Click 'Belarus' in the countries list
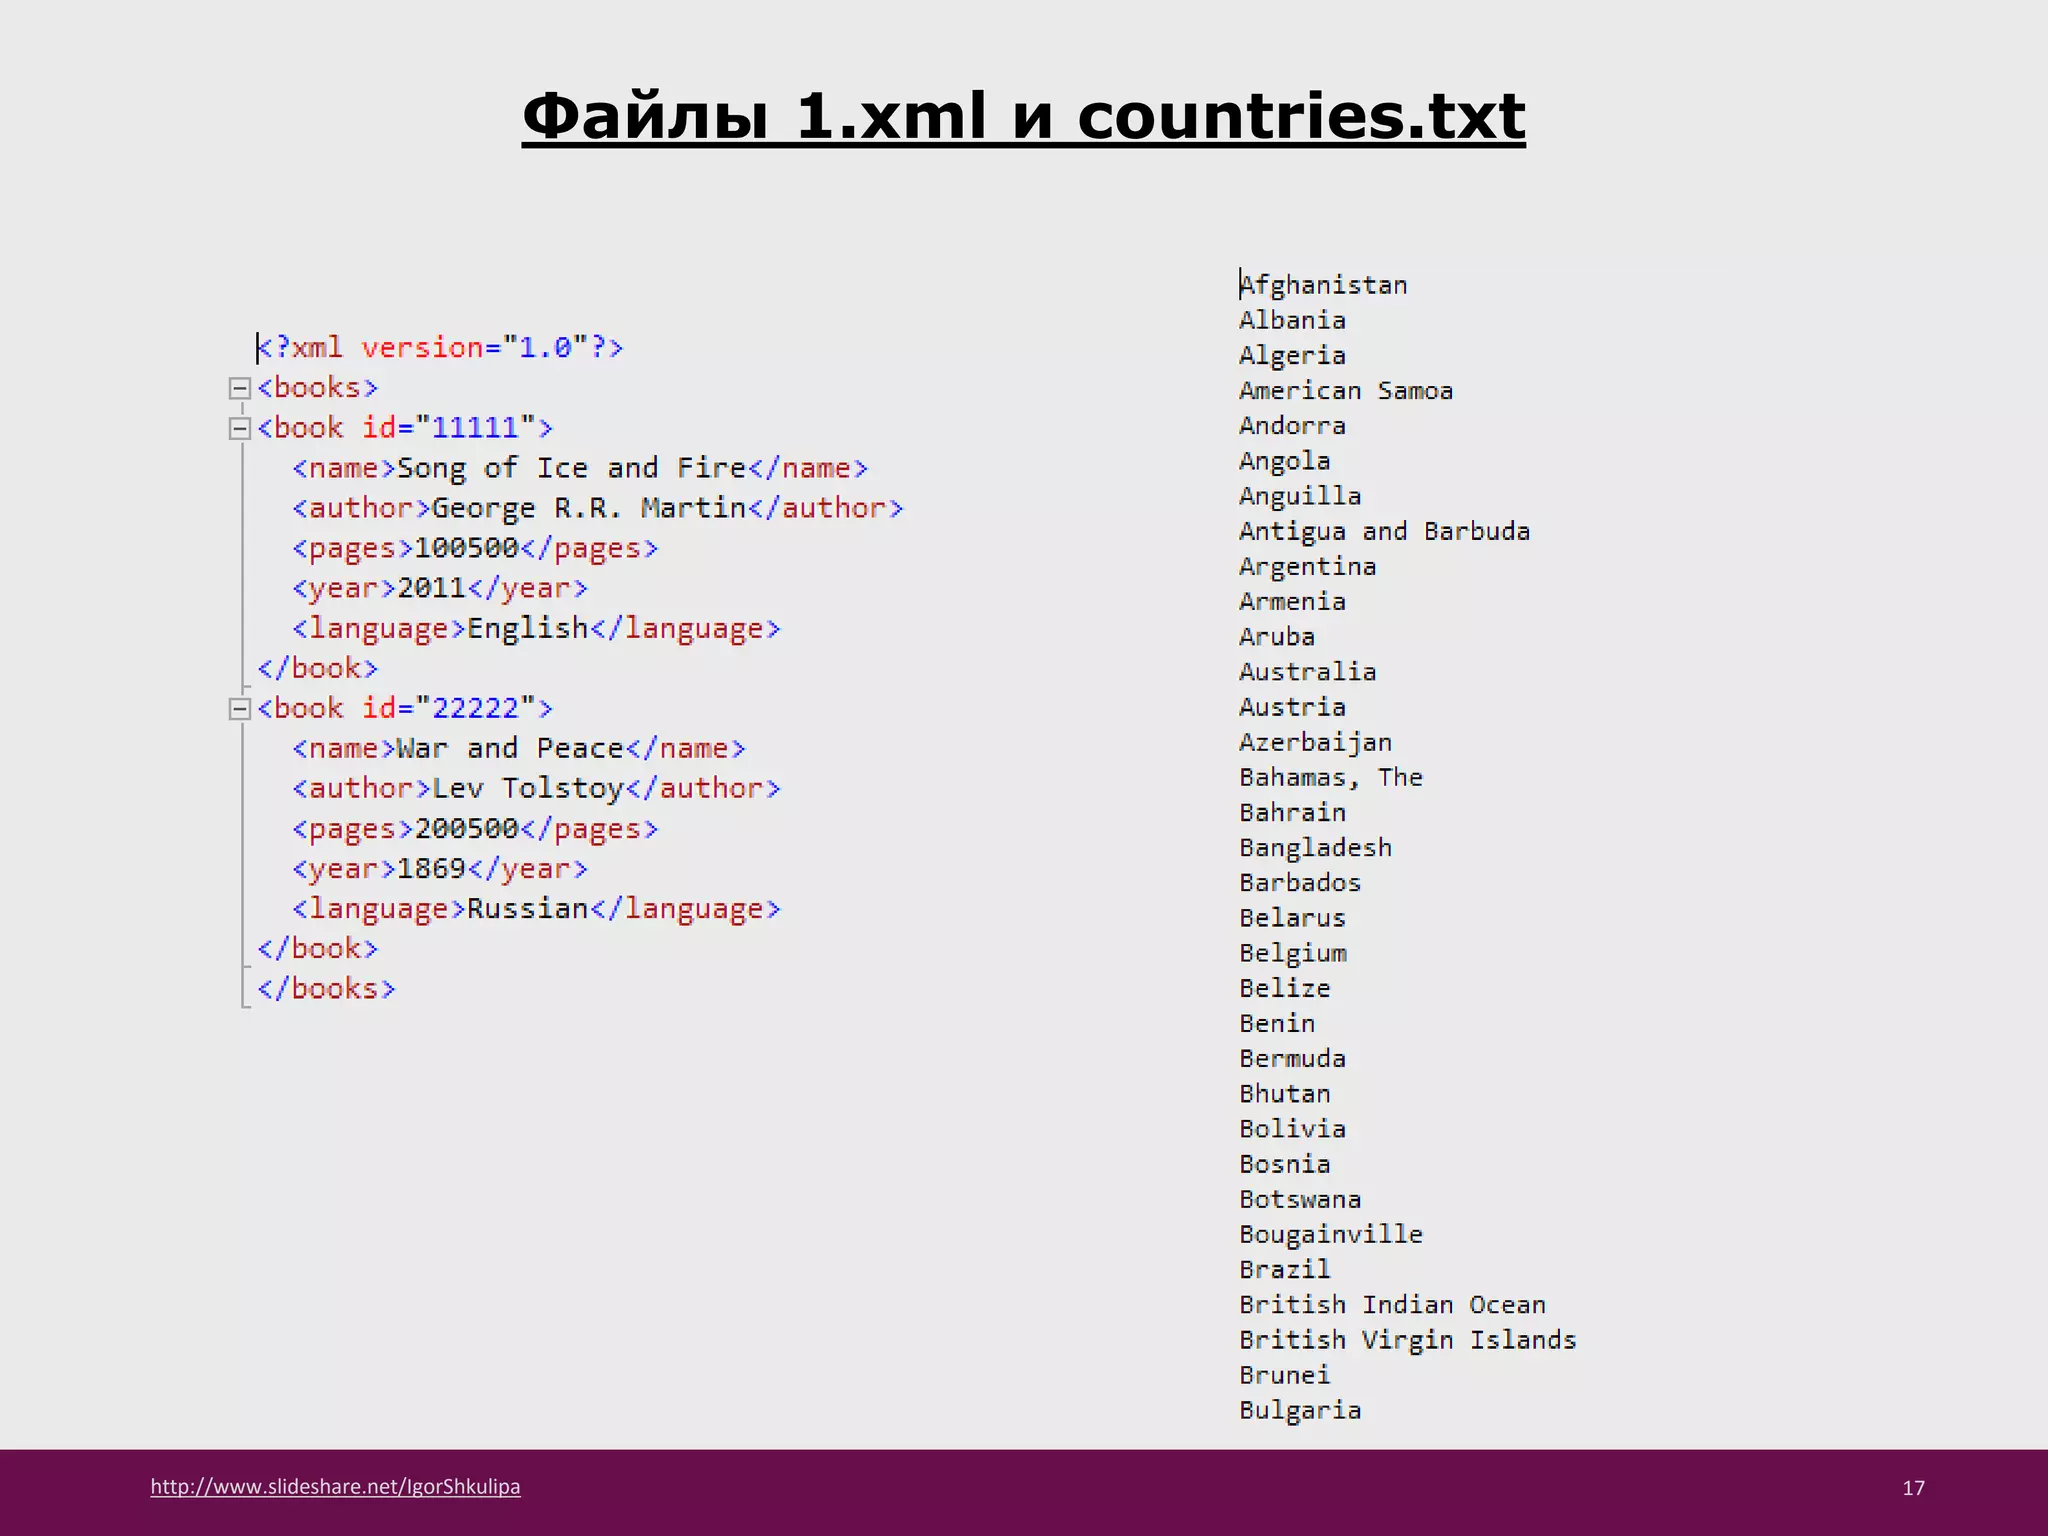Viewport: 2048px width, 1536px height. 1292,917
